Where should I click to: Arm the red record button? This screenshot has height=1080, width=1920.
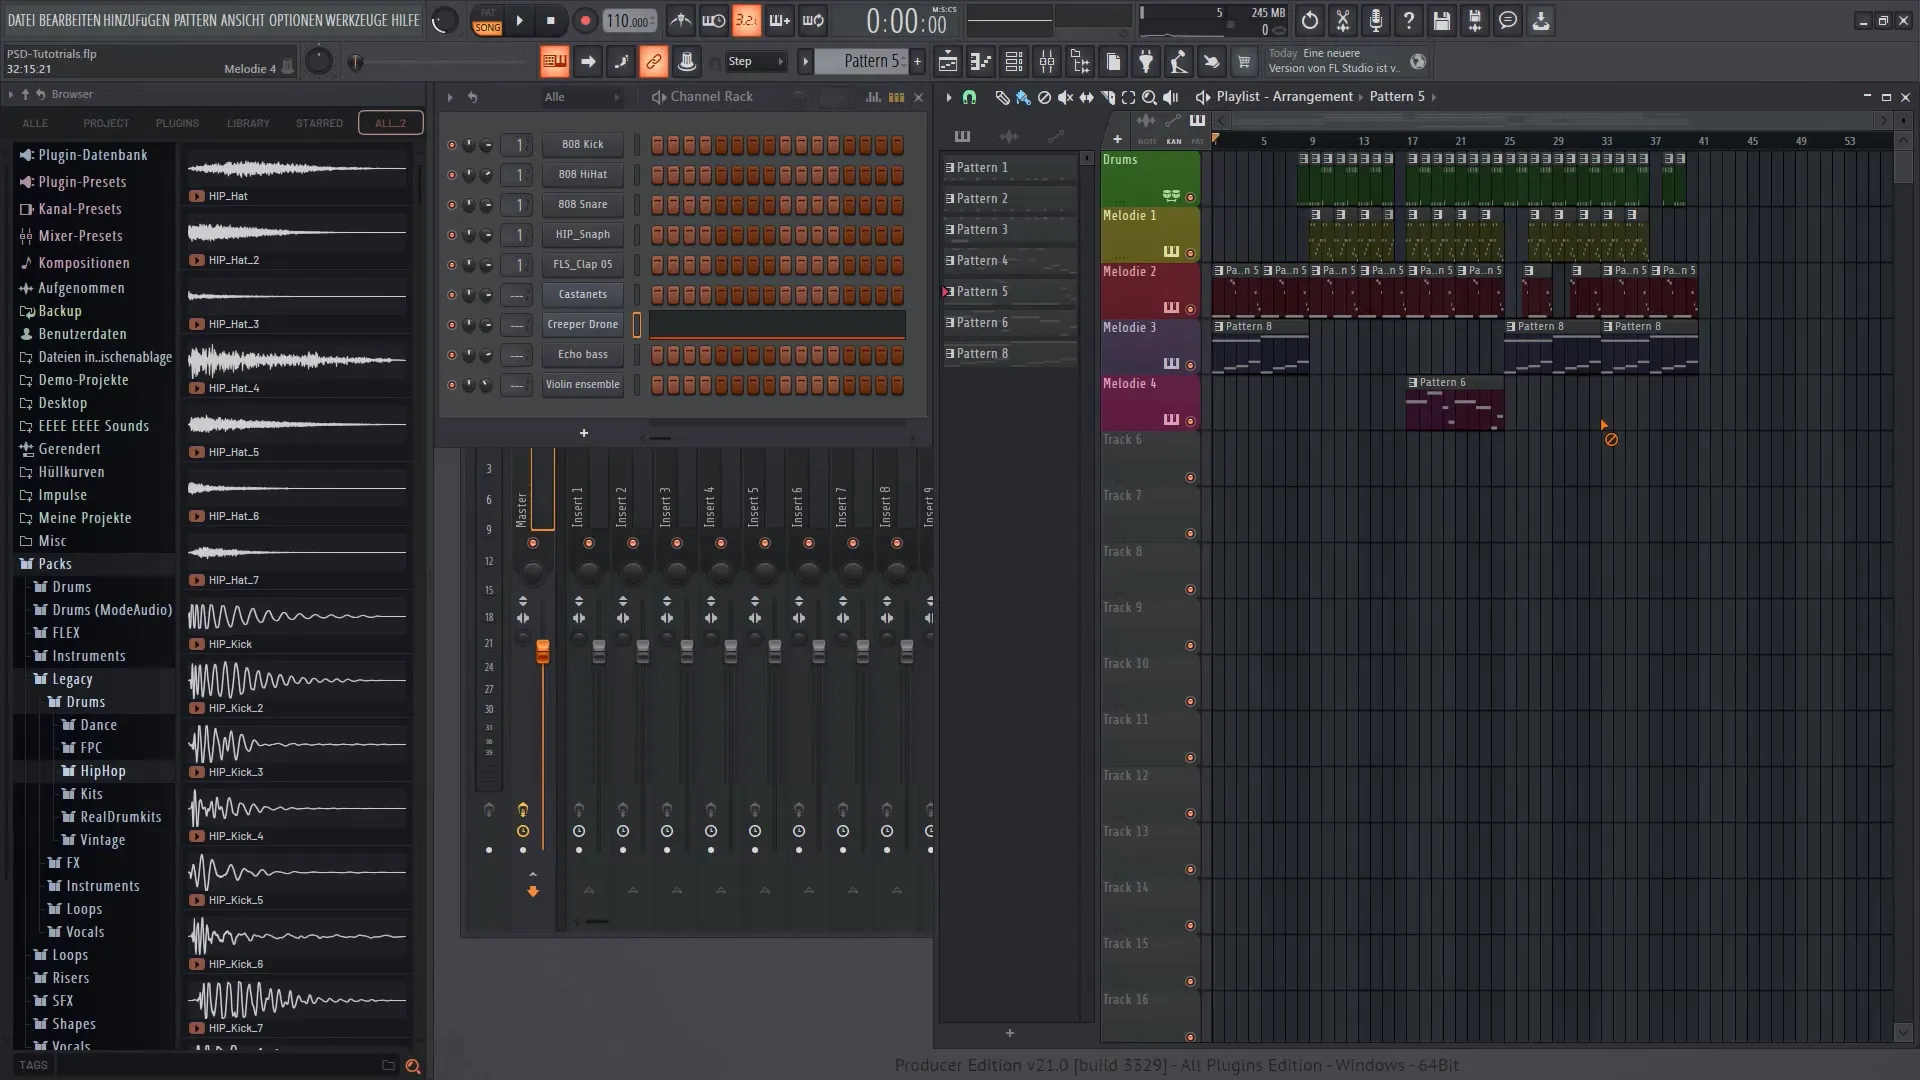[585, 20]
